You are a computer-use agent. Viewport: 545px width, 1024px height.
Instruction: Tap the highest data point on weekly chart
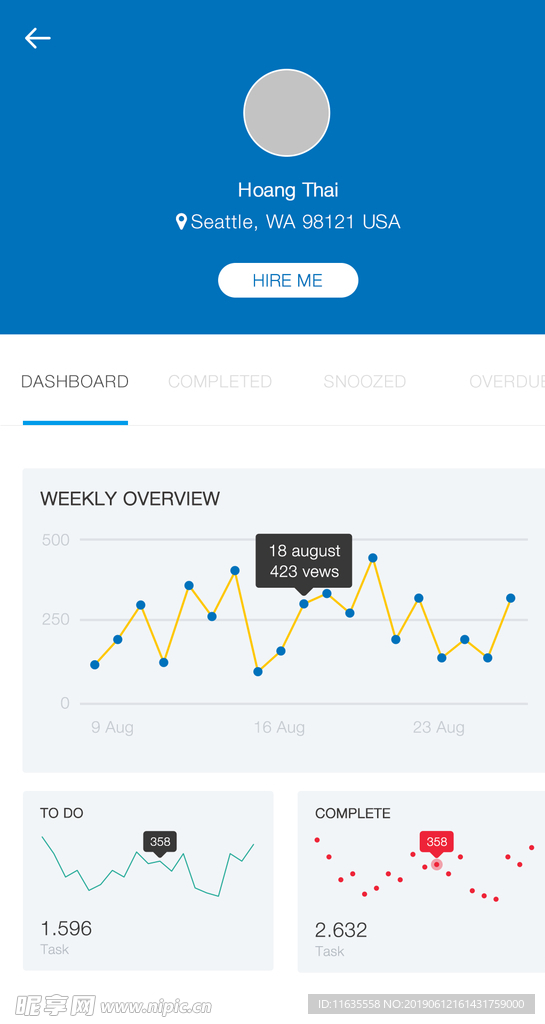pos(373,558)
